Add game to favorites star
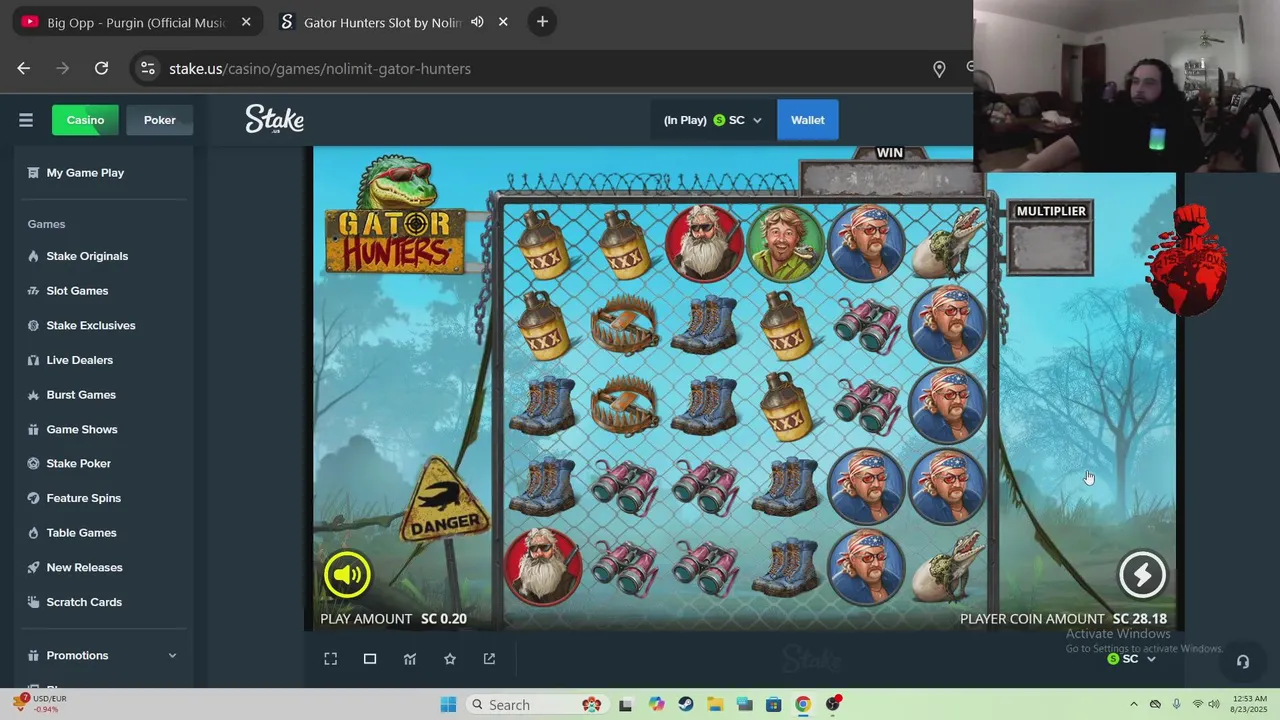Viewport: 1280px width, 720px height. (x=450, y=659)
